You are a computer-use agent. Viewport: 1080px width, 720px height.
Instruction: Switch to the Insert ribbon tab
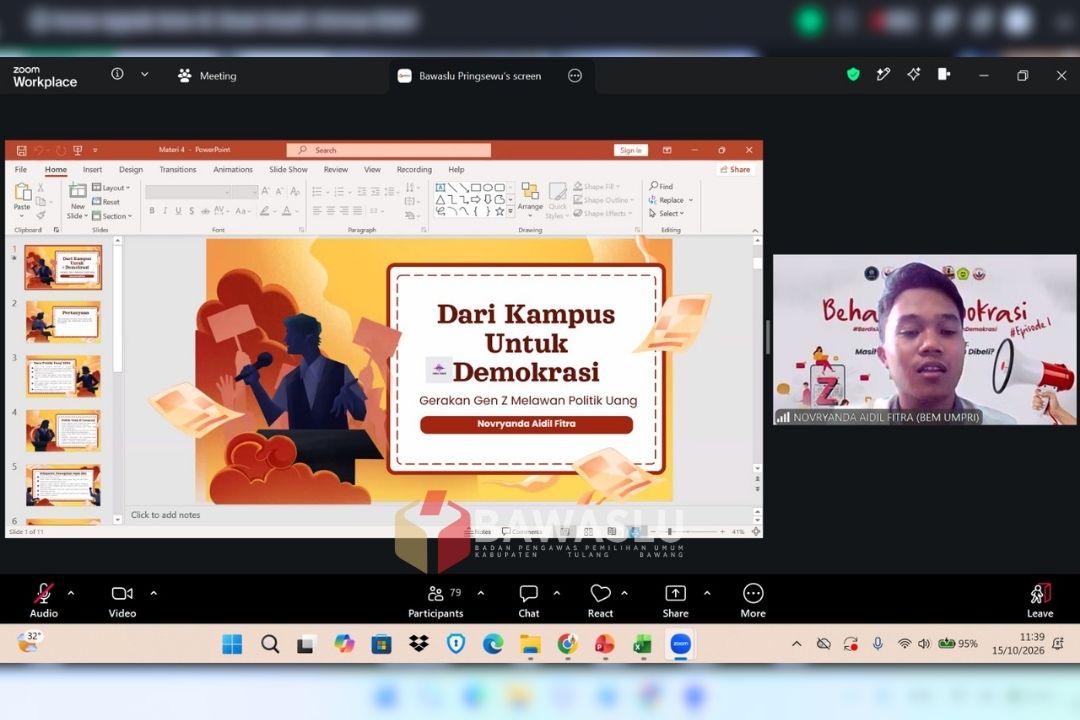tap(92, 169)
